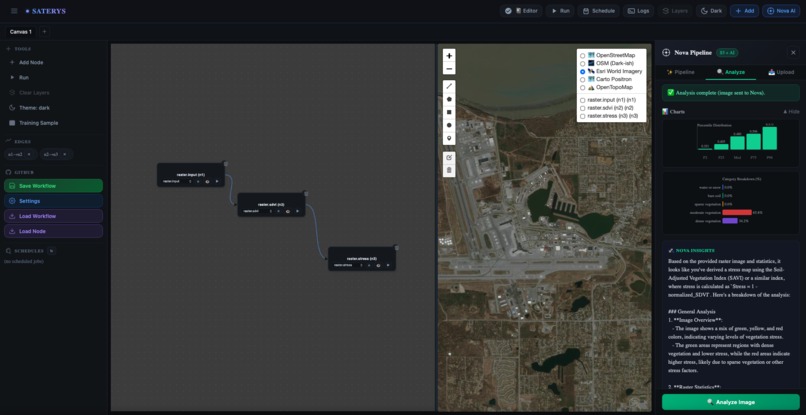Image resolution: width=806 pixels, height=415 pixels.
Task: Open Layers in the top toolbar
Action: (x=675, y=11)
